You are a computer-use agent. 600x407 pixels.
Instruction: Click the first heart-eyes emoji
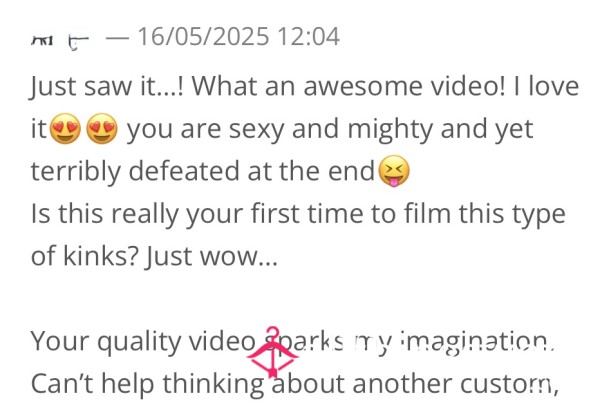coord(65,129)
